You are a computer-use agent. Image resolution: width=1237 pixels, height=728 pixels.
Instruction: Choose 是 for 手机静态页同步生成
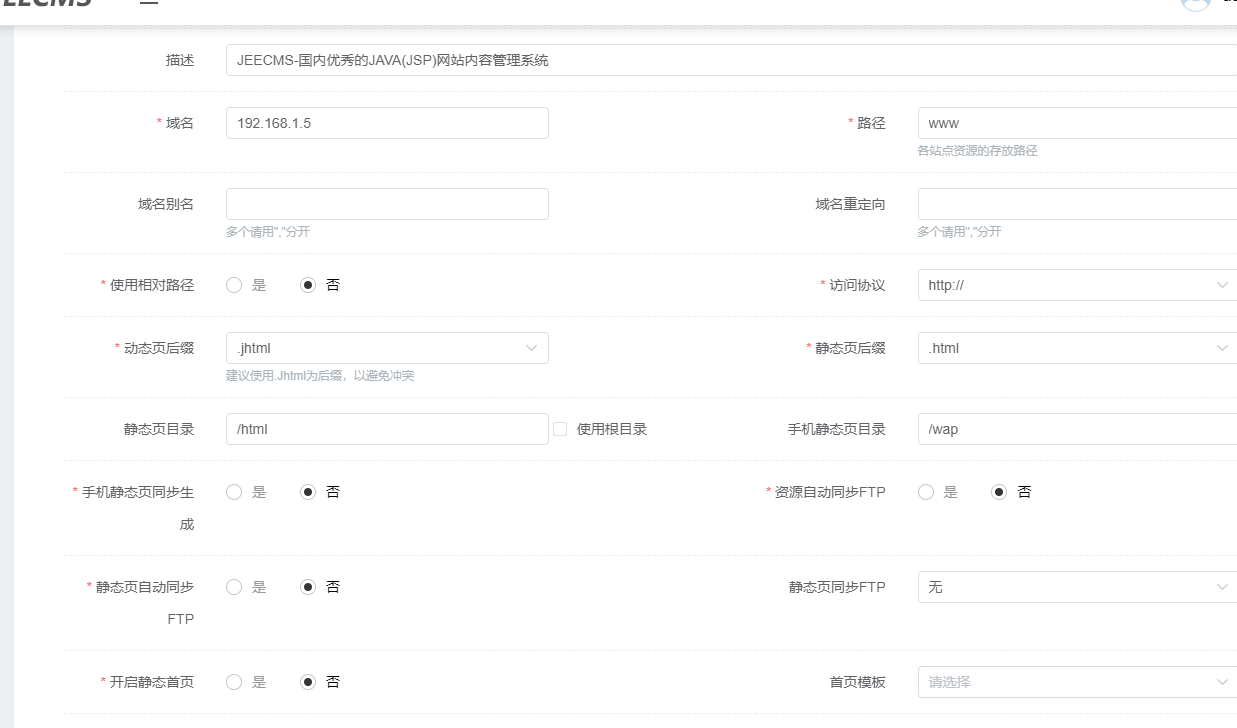pos(234,492)
